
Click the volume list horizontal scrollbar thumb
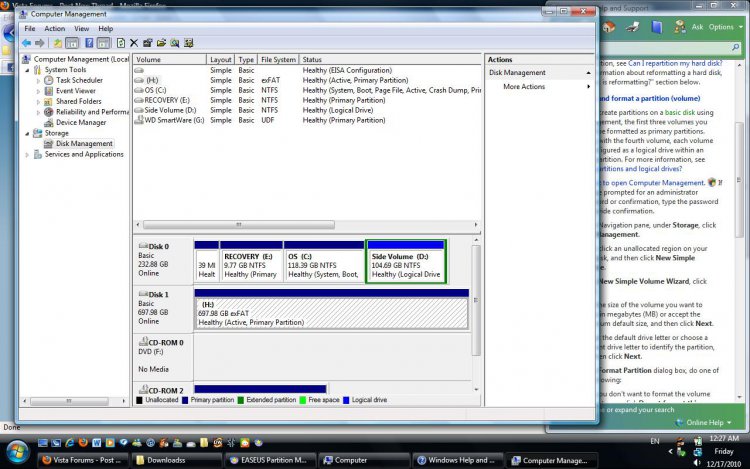click(x=239, y=224)
